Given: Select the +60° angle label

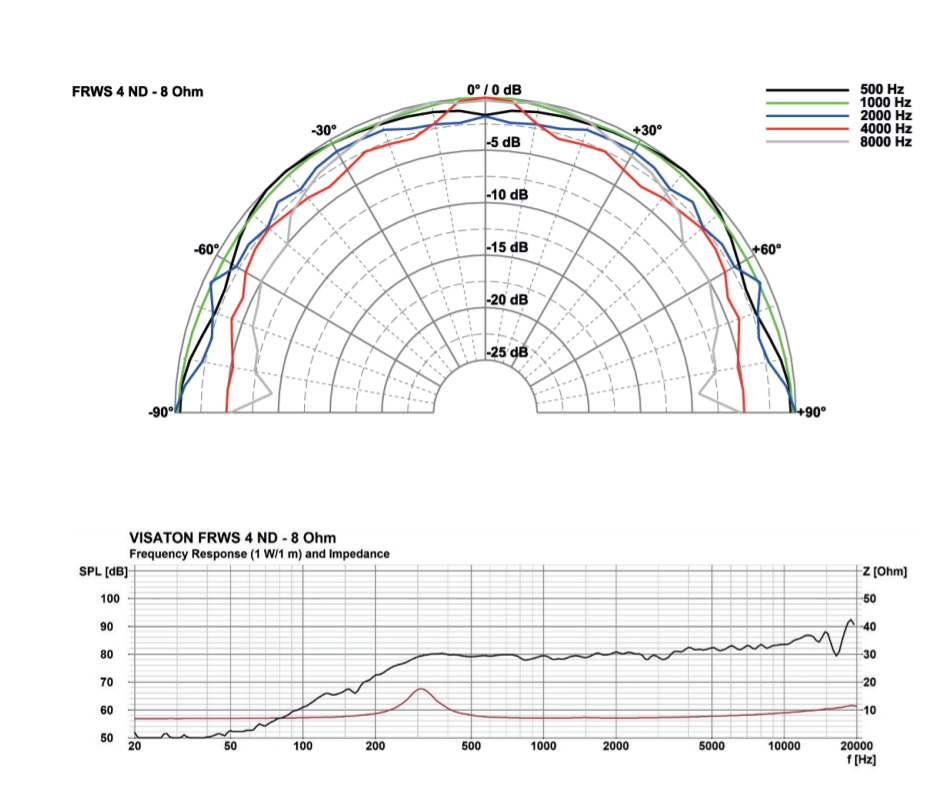Looking at the screenshot, I should coord(766,249).
